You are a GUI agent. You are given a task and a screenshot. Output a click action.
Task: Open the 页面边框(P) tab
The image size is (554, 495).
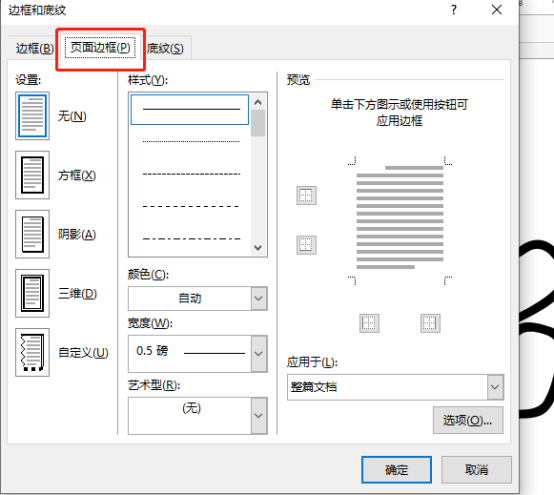click(100, 47)
